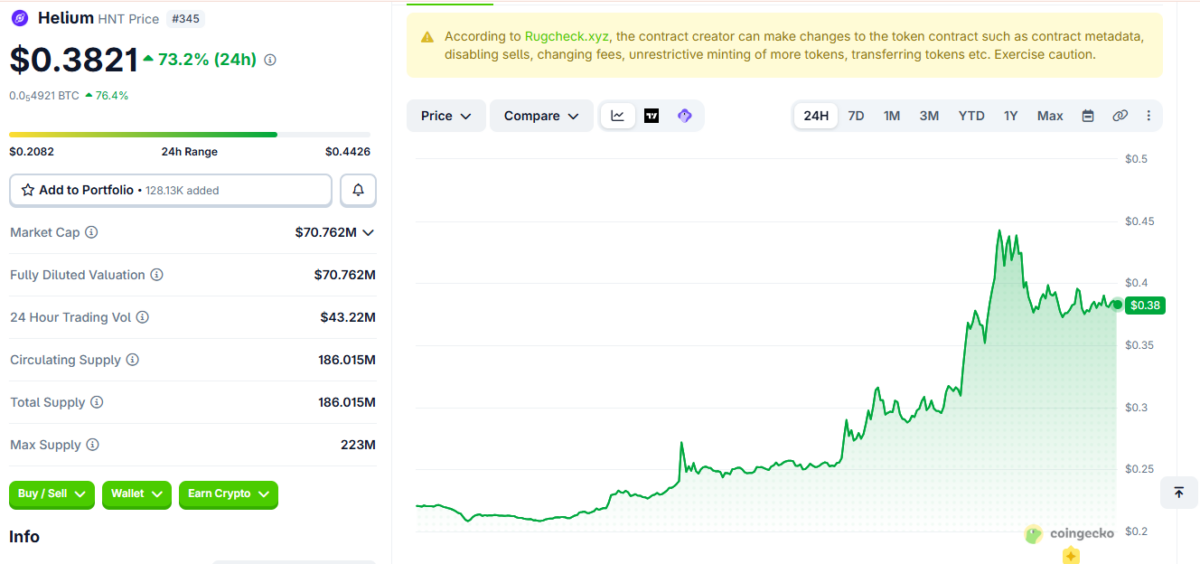Select the 1Y chart range
This screenshot has width=1200, height=564.
(x=1011, y=116)
